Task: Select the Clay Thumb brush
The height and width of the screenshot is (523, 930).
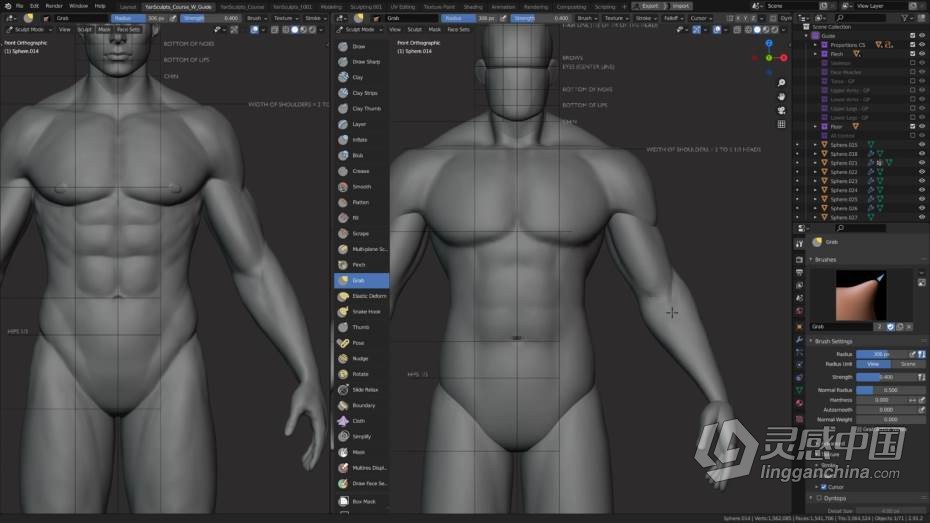Action: point(361,109)
